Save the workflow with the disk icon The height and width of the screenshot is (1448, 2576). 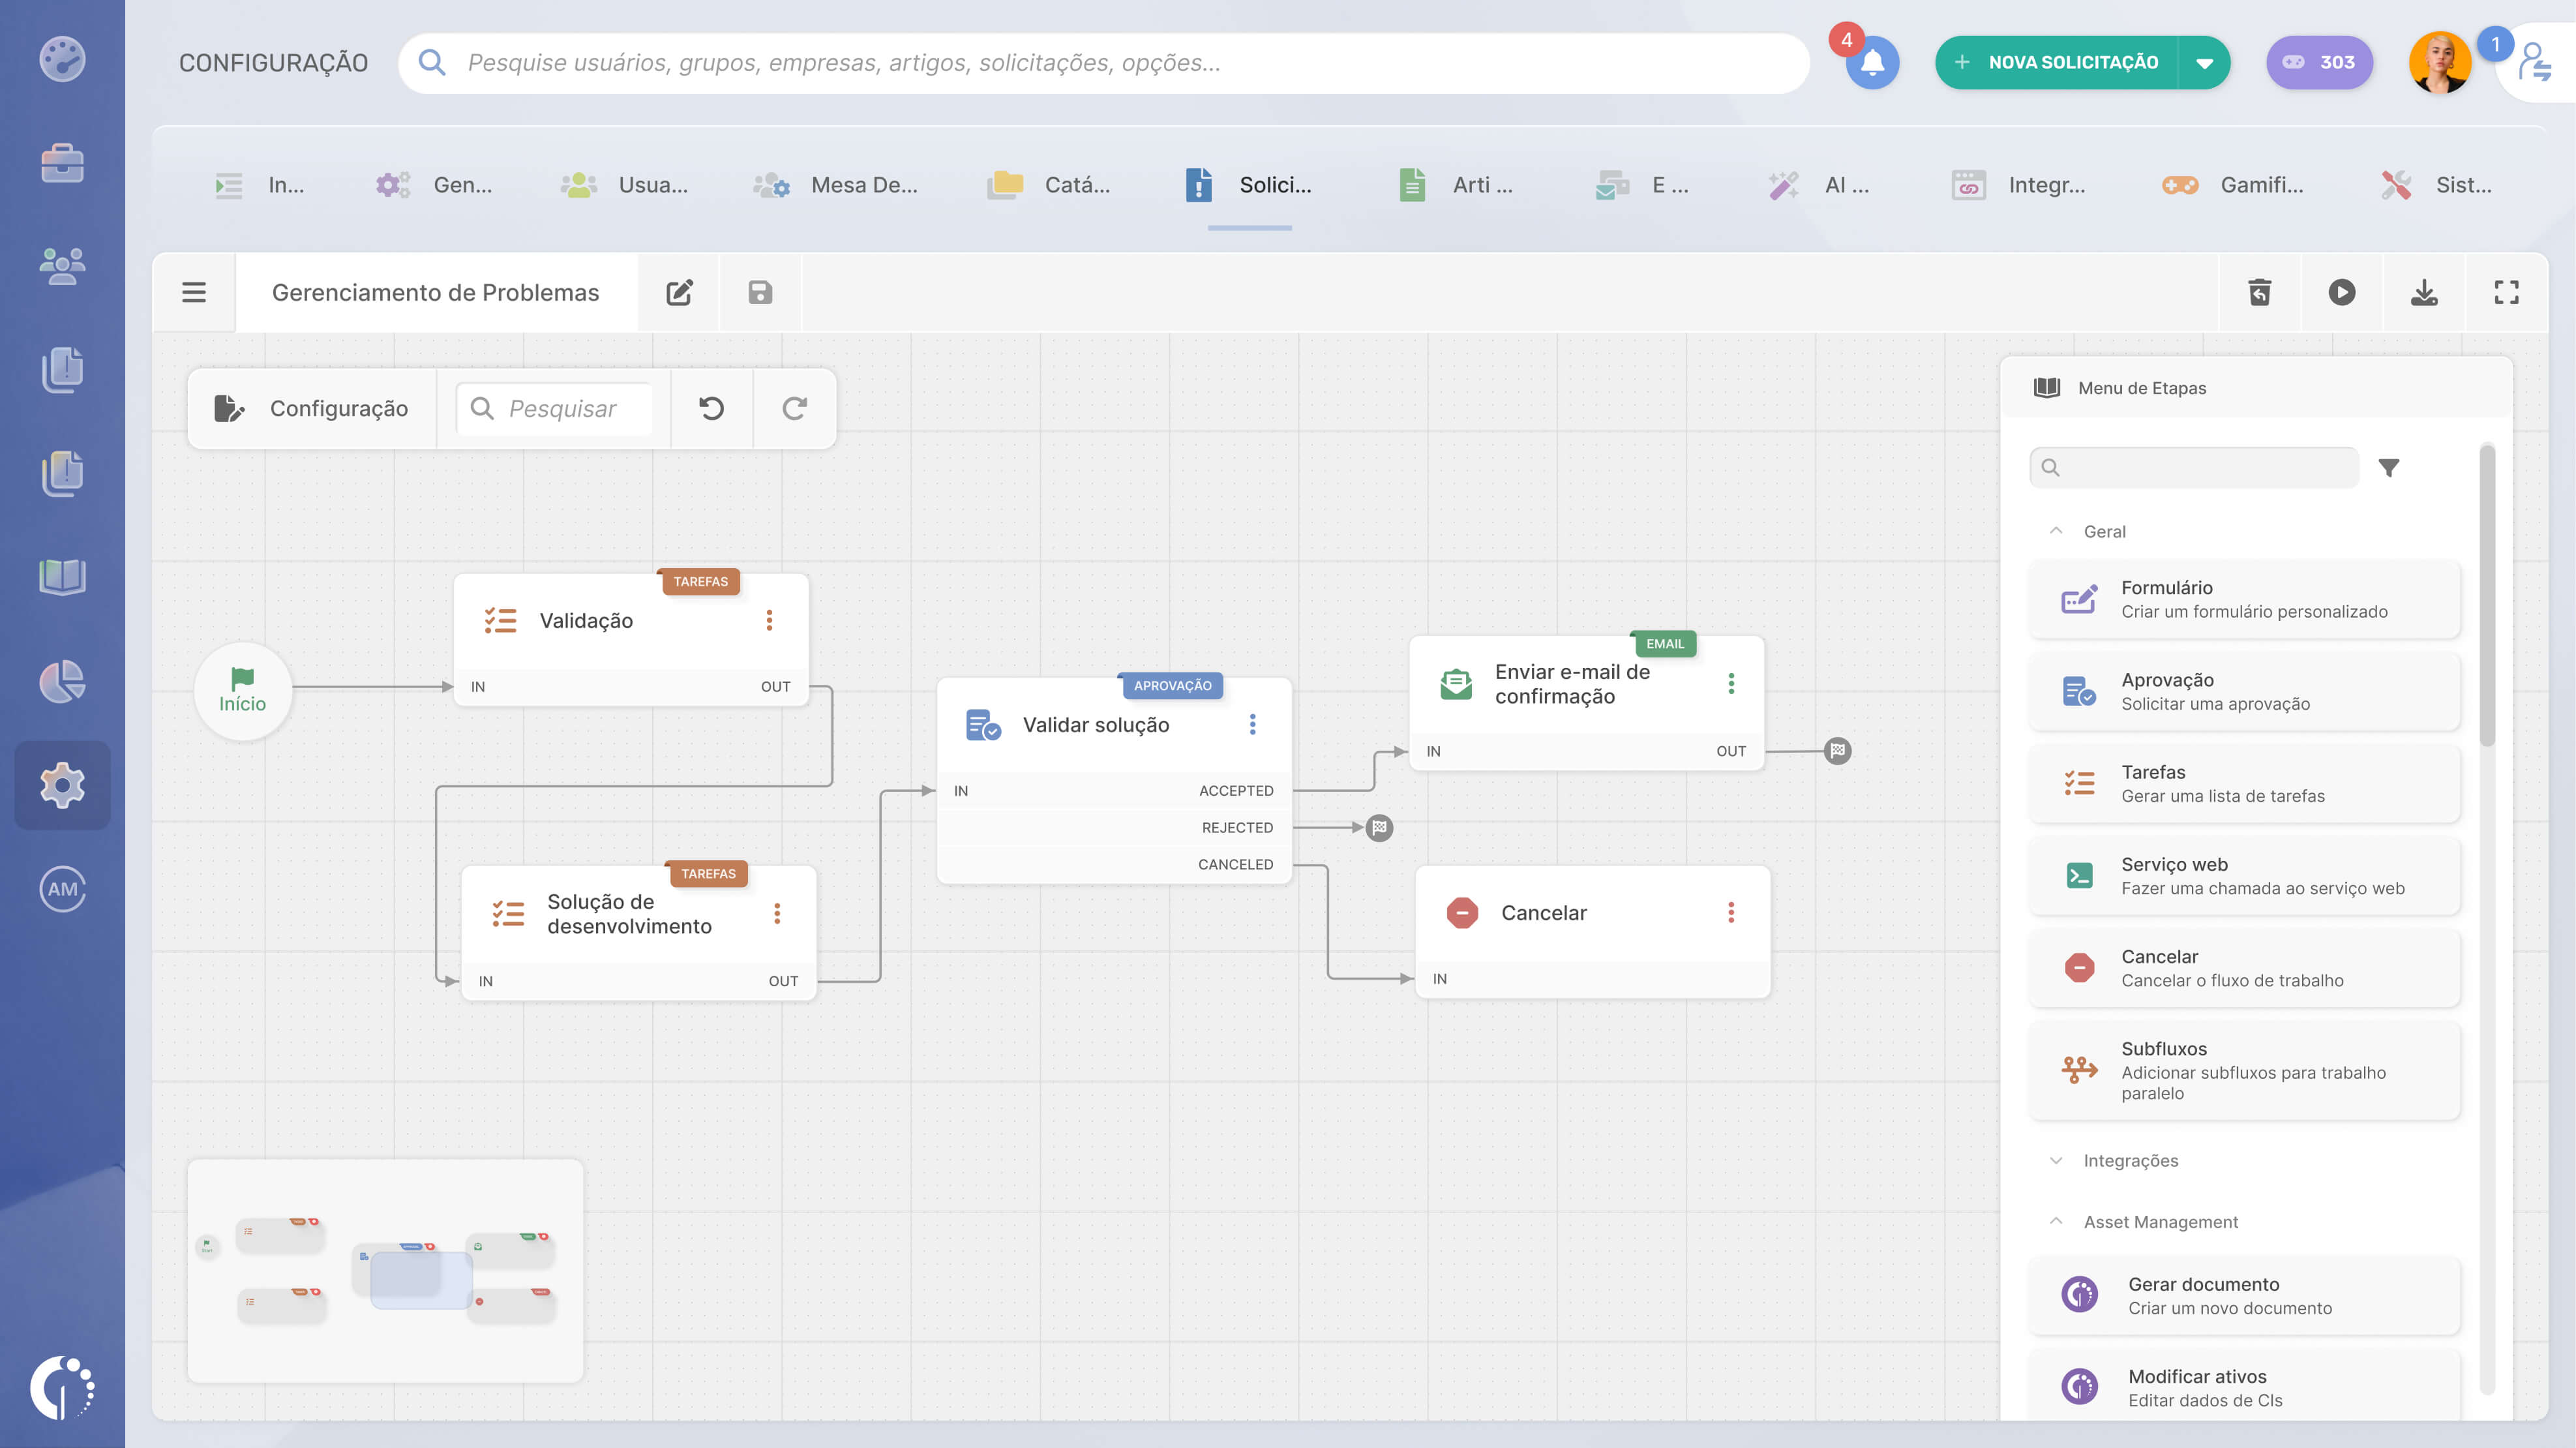[760, 292]
